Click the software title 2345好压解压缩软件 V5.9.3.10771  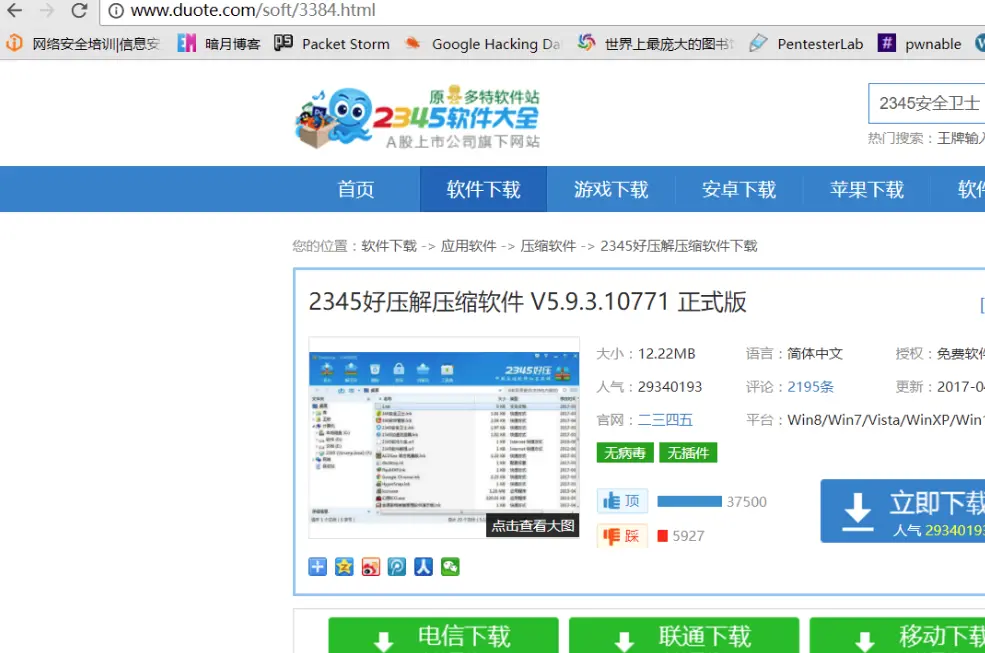point(527,302)
